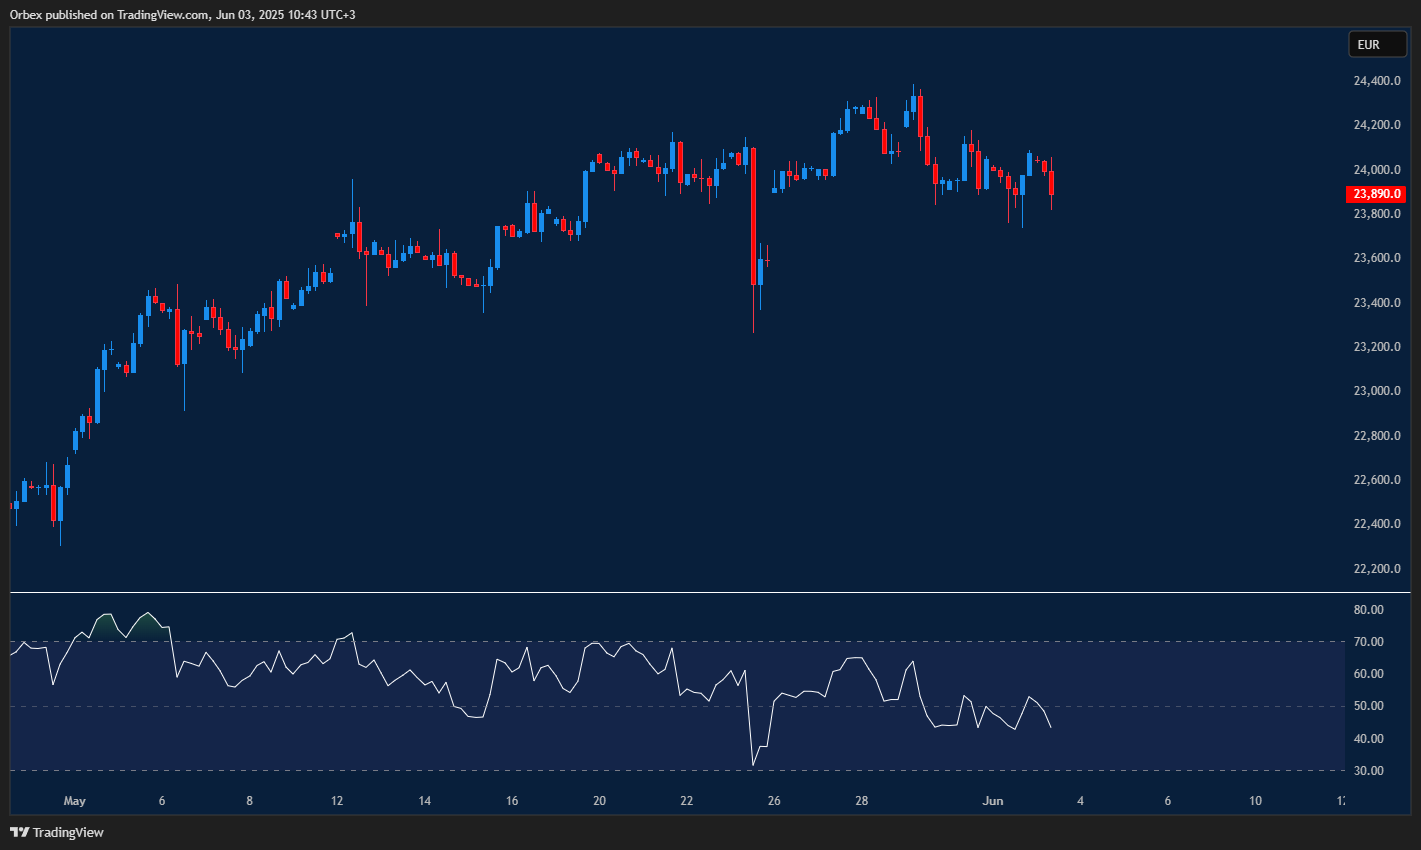Click the TradingView logo icon
This screenshot has width=1421, height=850.
[20, 832]
